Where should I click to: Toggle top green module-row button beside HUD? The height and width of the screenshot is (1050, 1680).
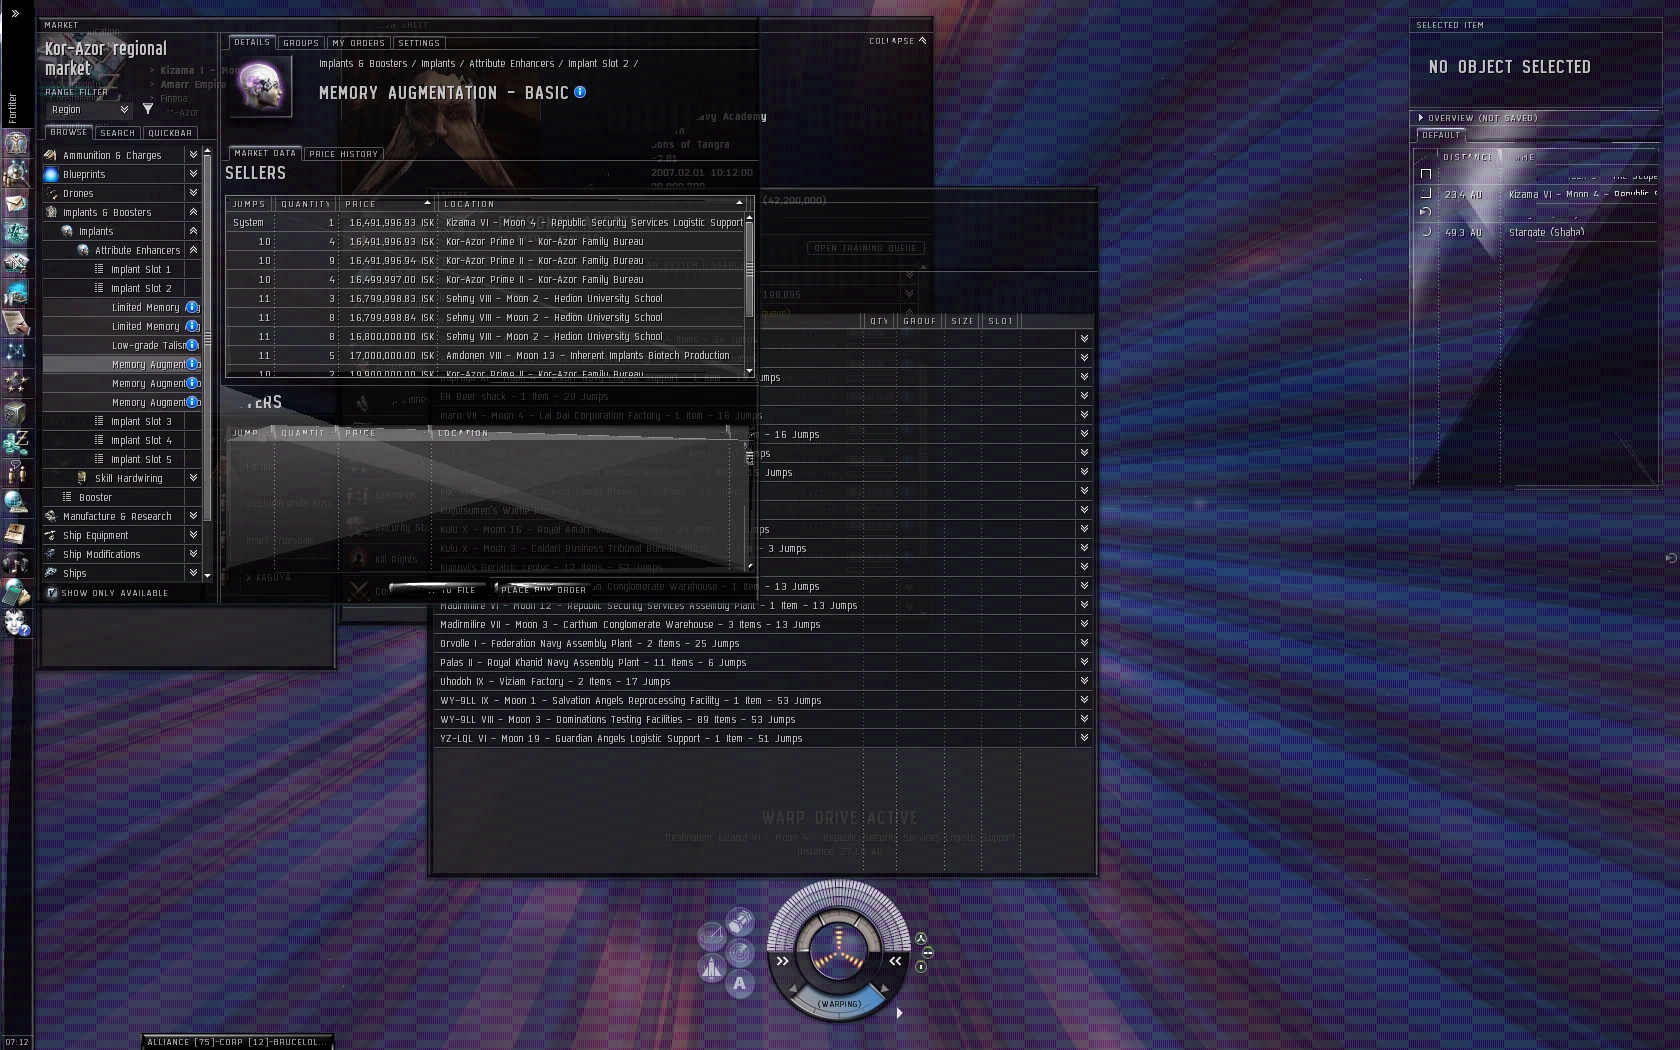pos(921,939)
